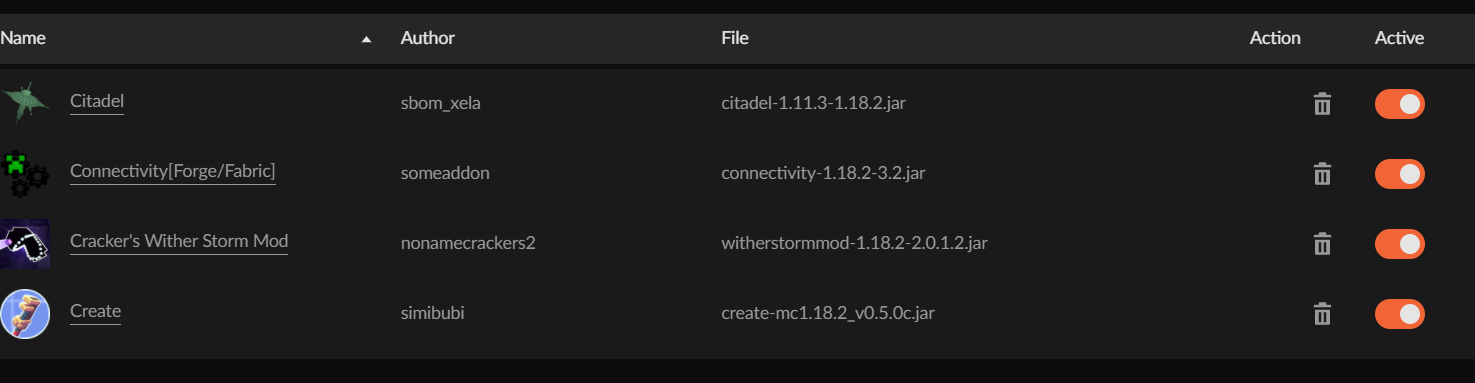The image size is (1475, 383).
Task: Open the Citadel mod link
Action: tap(97, 101)
